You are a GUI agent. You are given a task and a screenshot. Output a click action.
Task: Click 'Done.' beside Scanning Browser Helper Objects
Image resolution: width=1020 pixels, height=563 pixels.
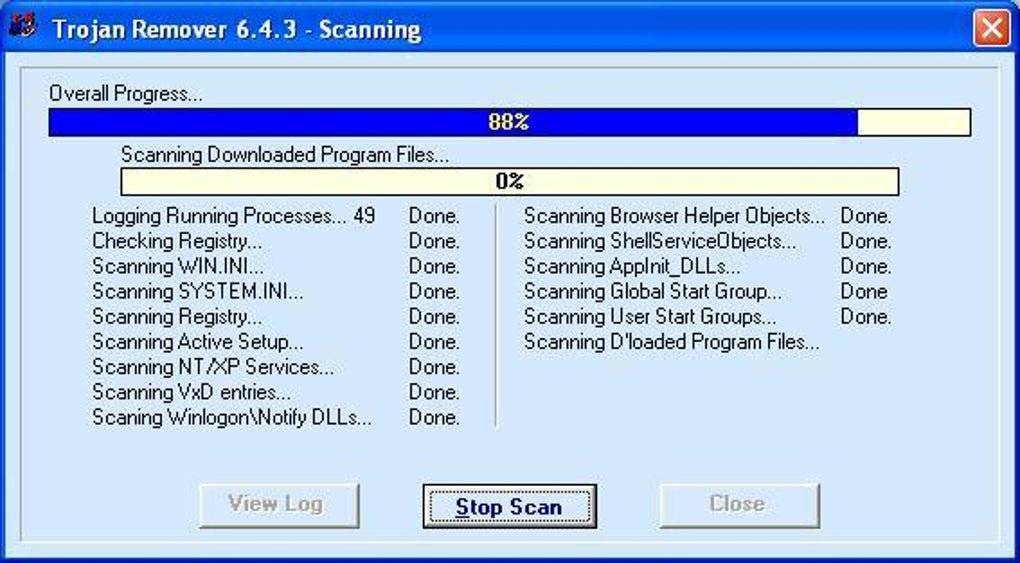pyautogui.click(x=866, y=215)
